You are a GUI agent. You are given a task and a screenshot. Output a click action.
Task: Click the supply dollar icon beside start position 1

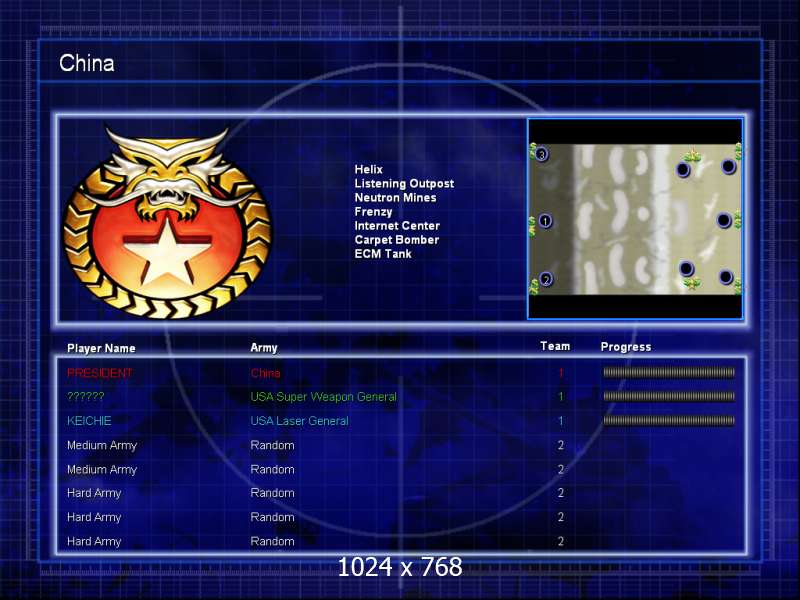click(532, 225)
